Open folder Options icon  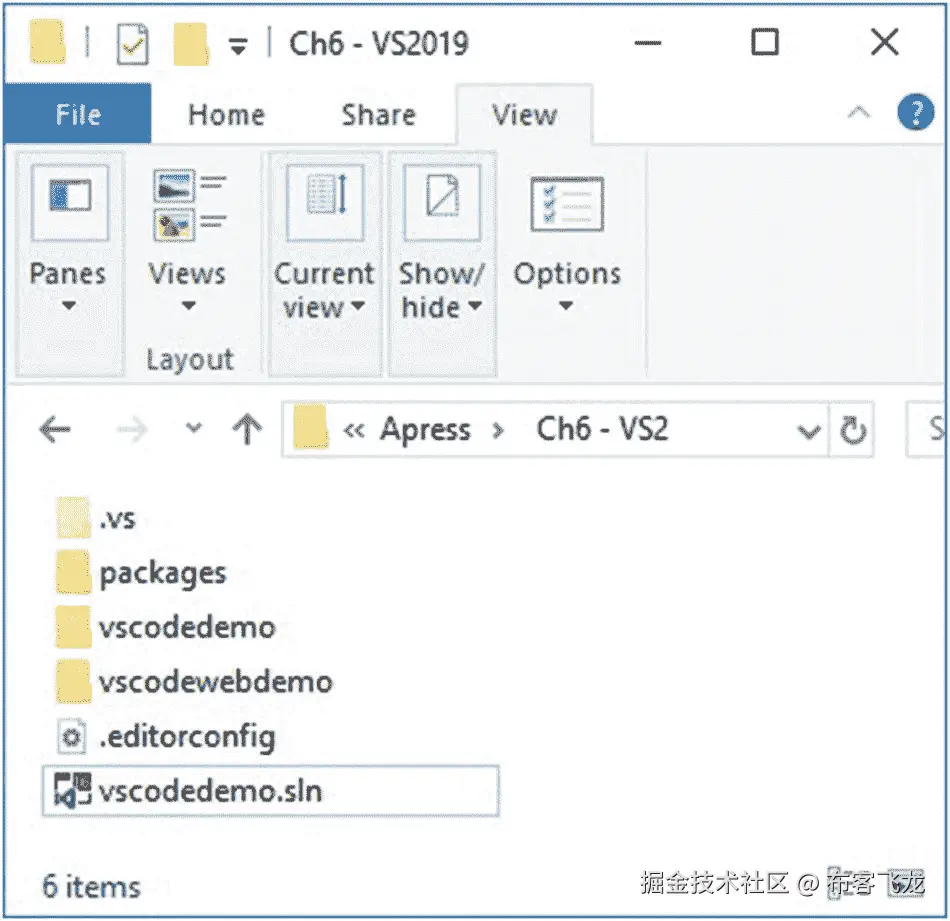[567, 205]
